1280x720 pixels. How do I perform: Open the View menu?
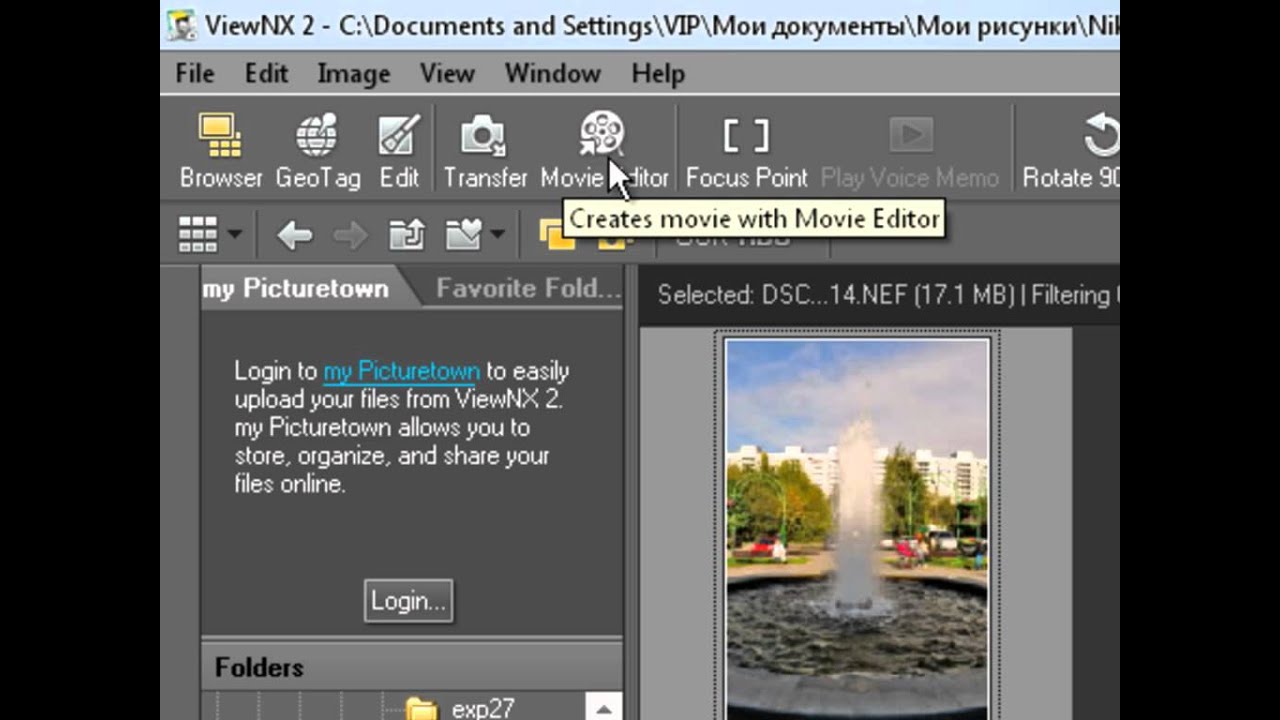coord(447,74)
